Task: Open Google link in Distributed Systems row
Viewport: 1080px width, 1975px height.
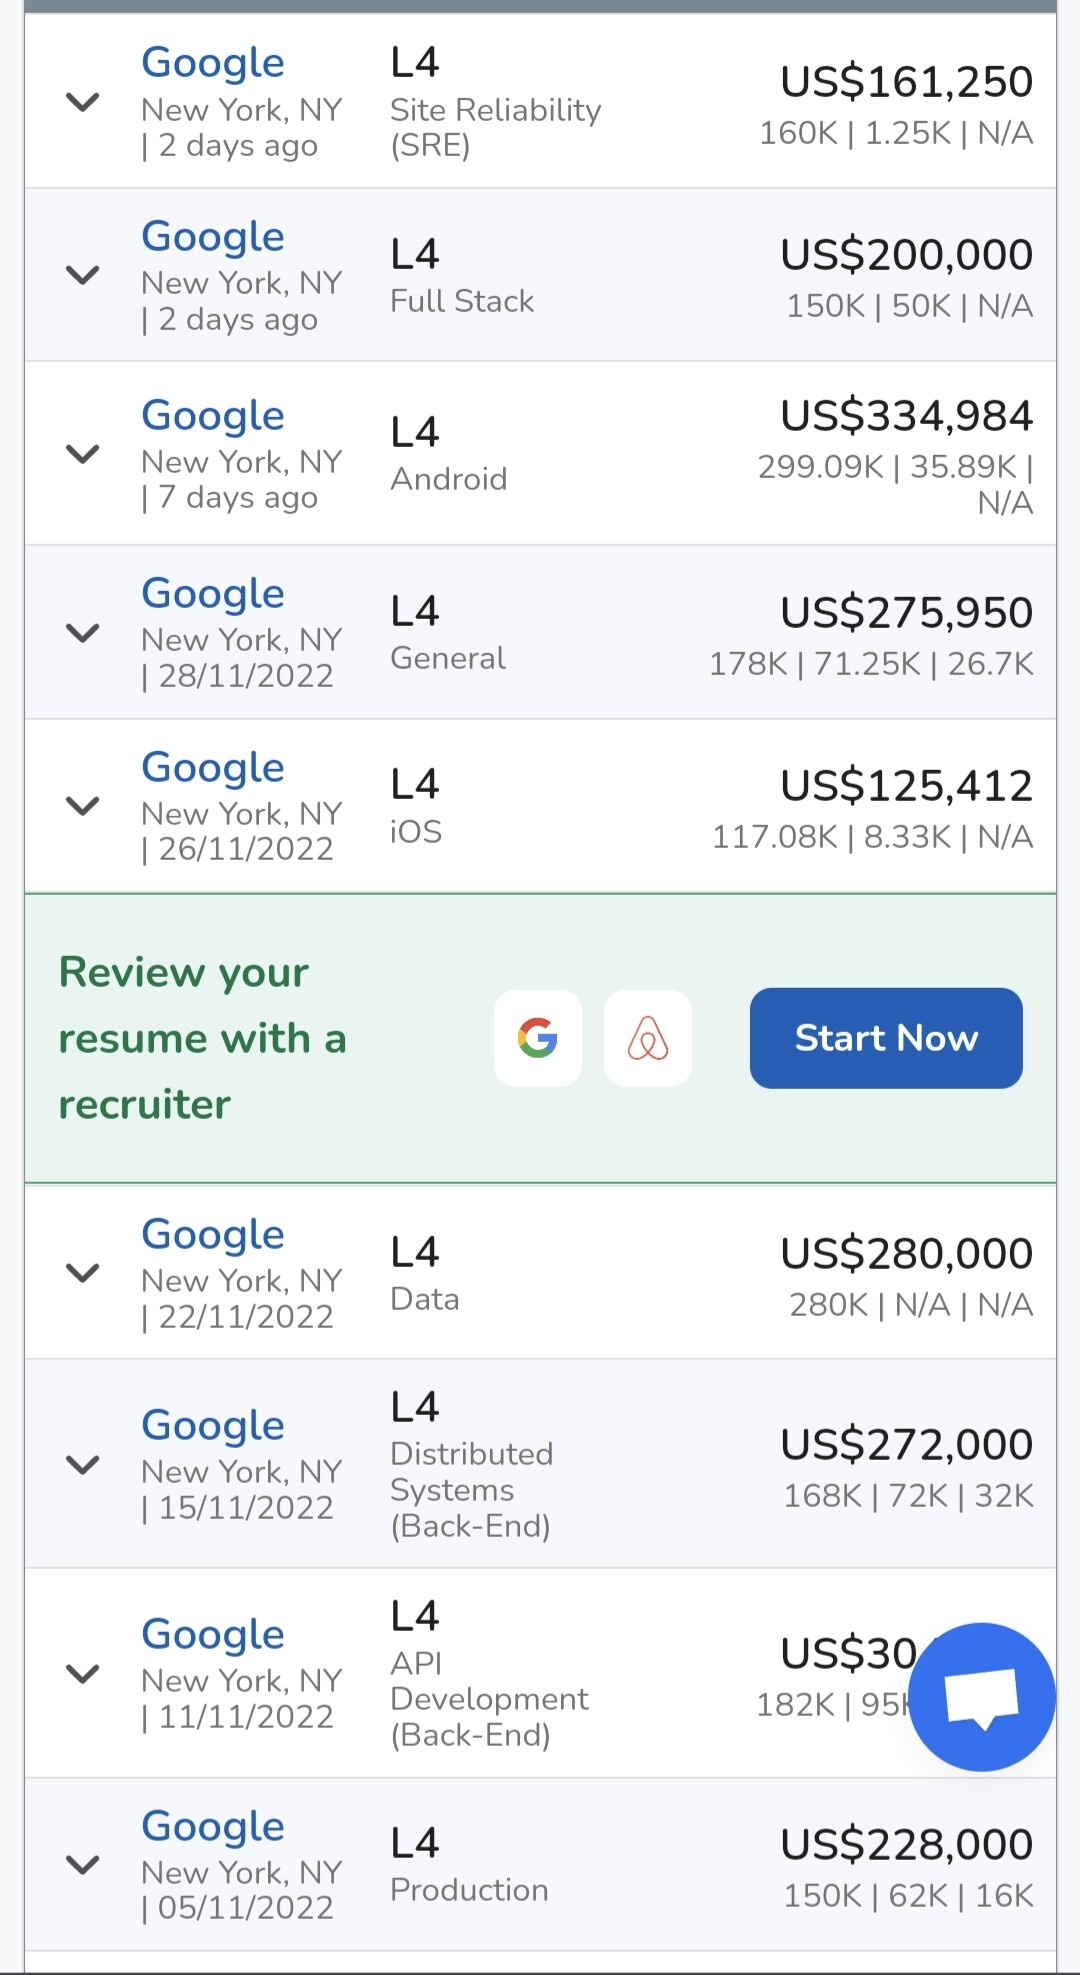Action: (213, 1426)
